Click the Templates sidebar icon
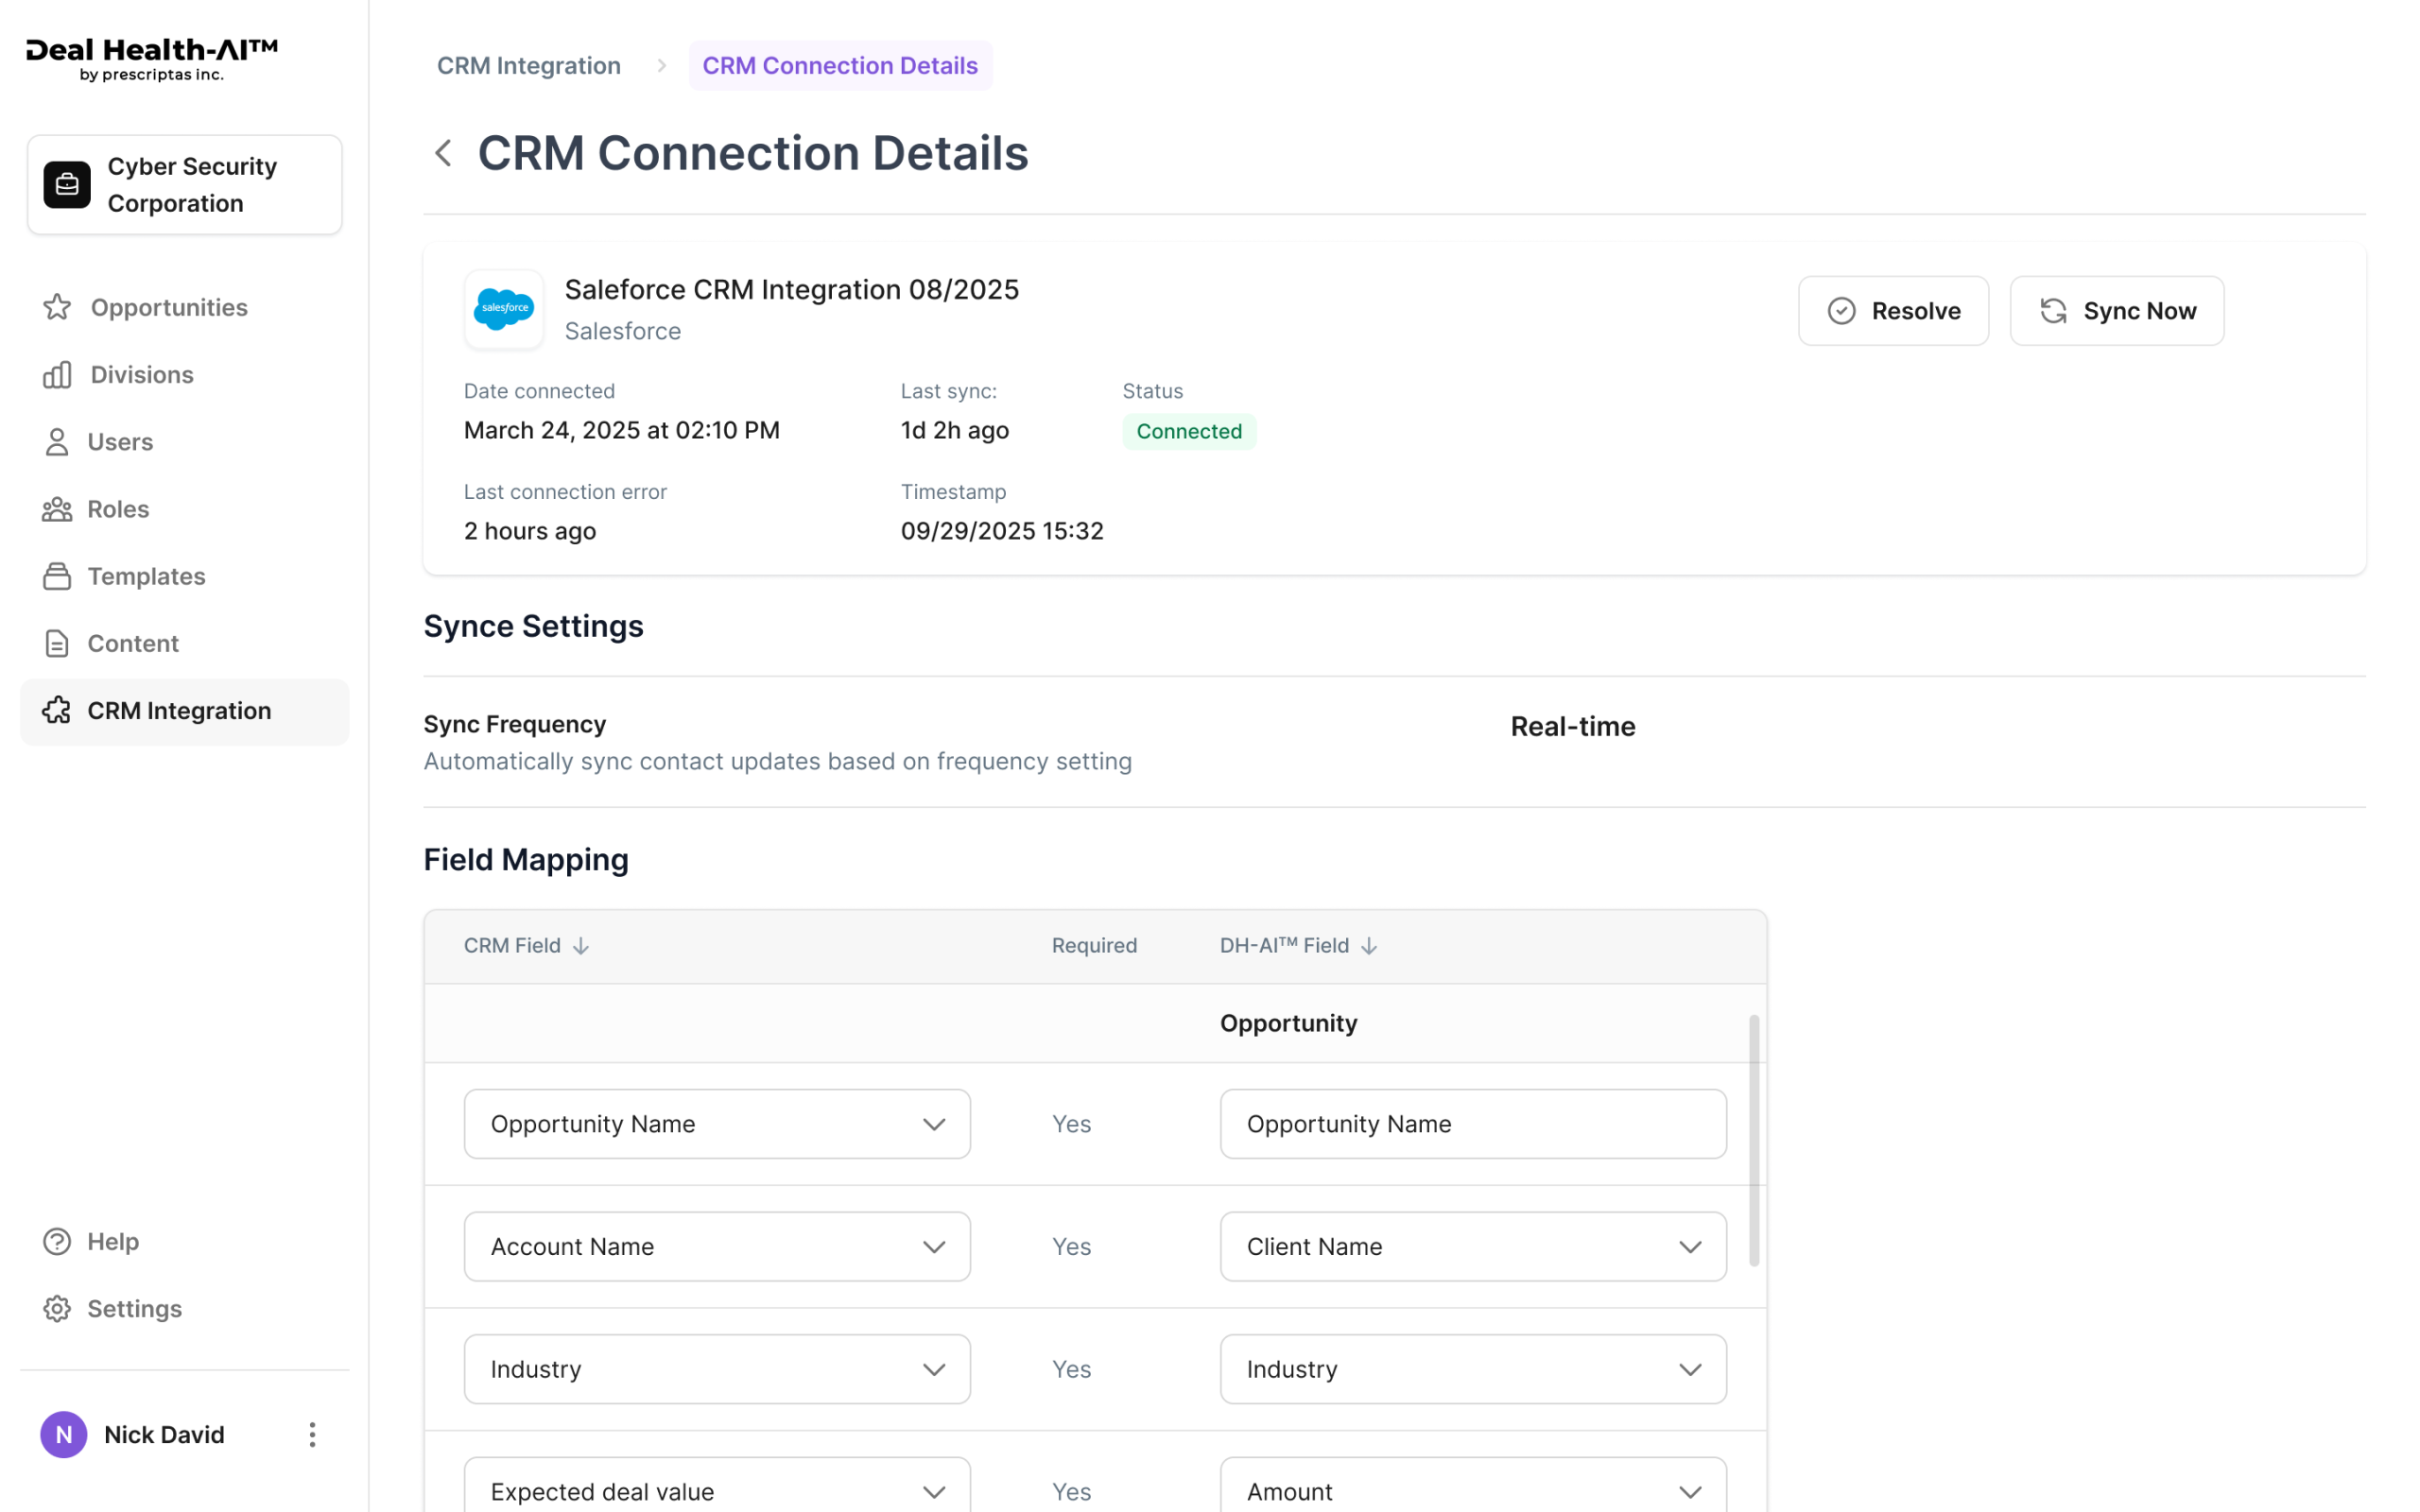Image resolution: width=2420 pixels, height=1512 pixels. click(57, 576)
